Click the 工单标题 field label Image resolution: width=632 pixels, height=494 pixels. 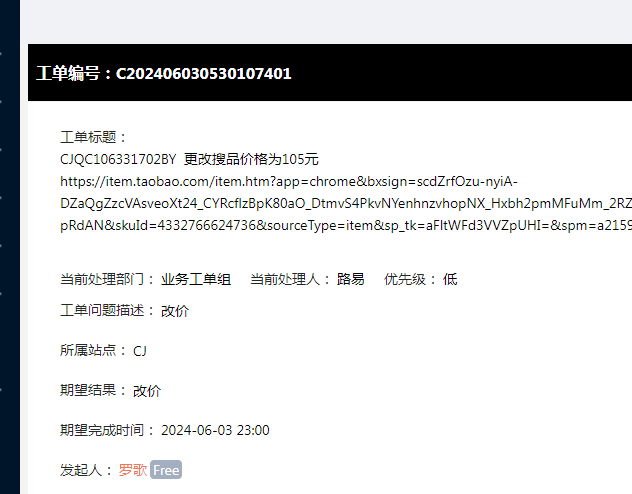[x=93, y=137]
